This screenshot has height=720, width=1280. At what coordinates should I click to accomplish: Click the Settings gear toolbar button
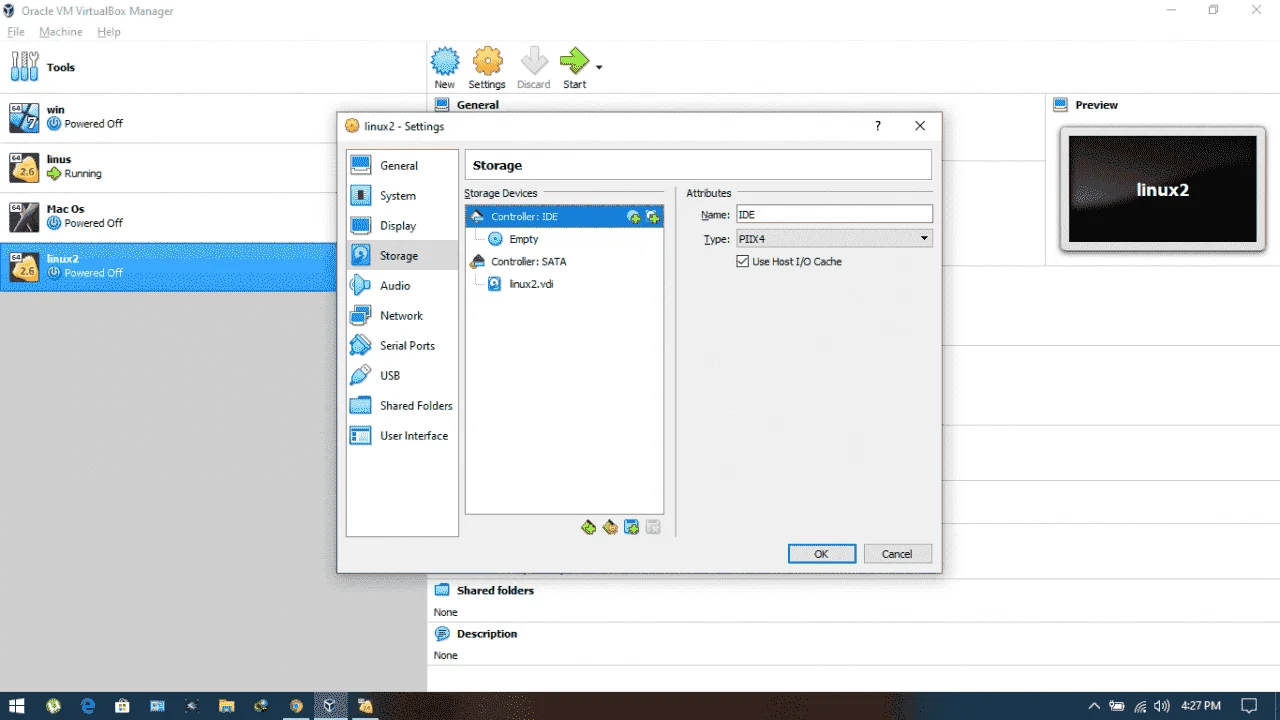(x=487, y=68)
